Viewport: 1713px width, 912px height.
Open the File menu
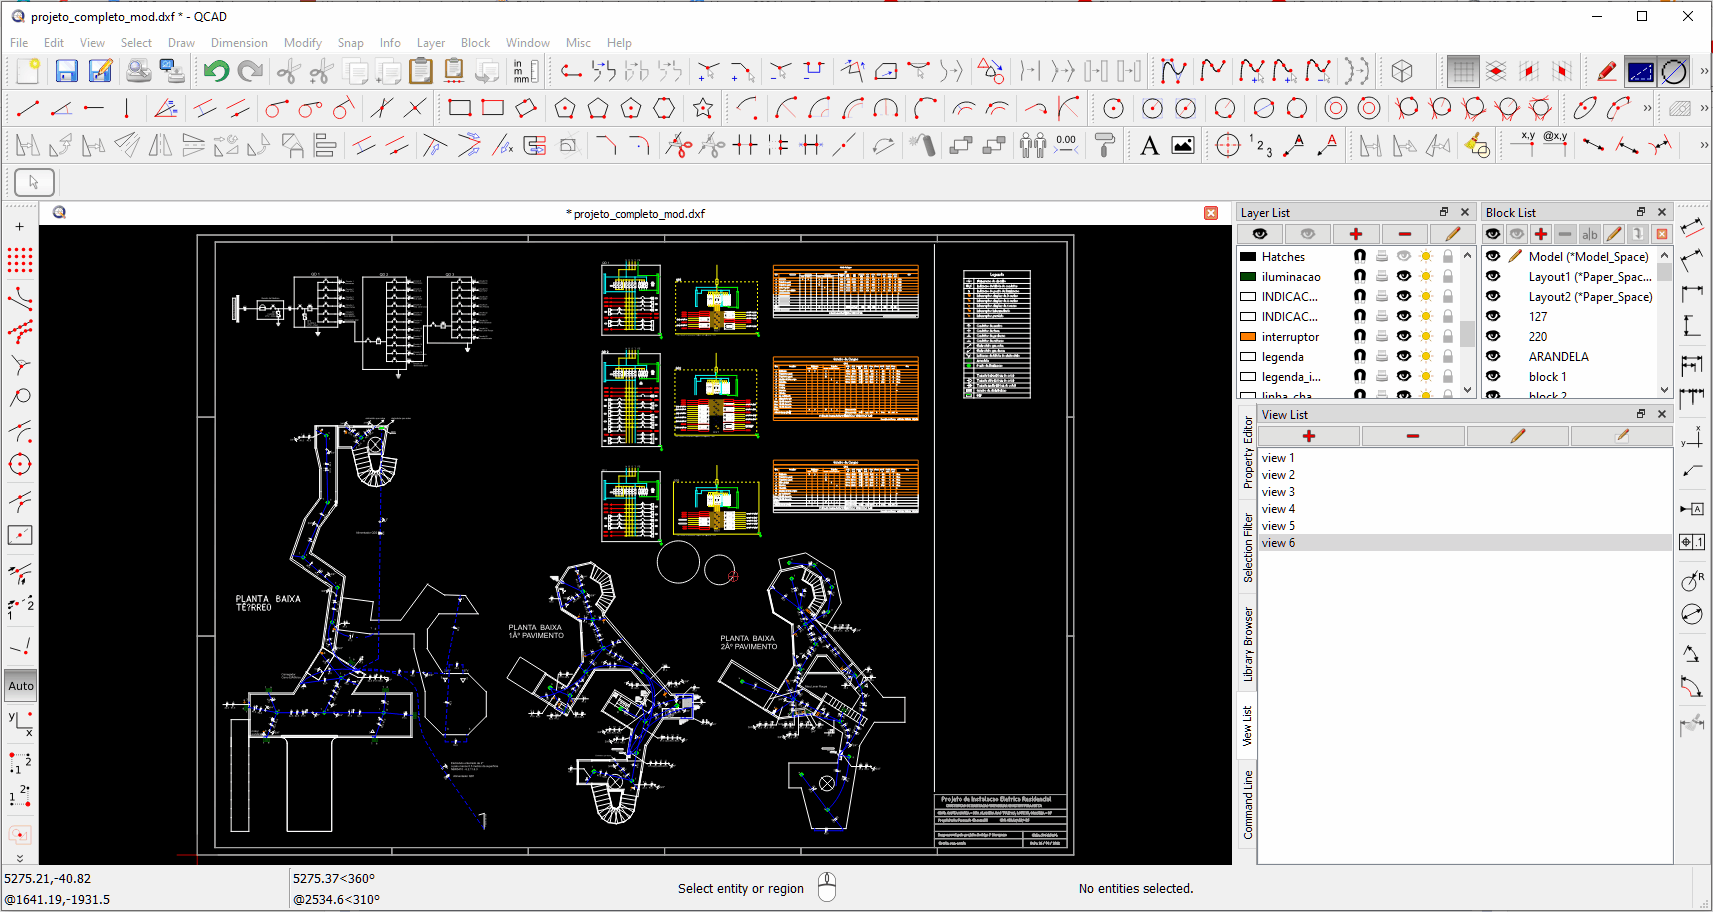click(19, 43)
